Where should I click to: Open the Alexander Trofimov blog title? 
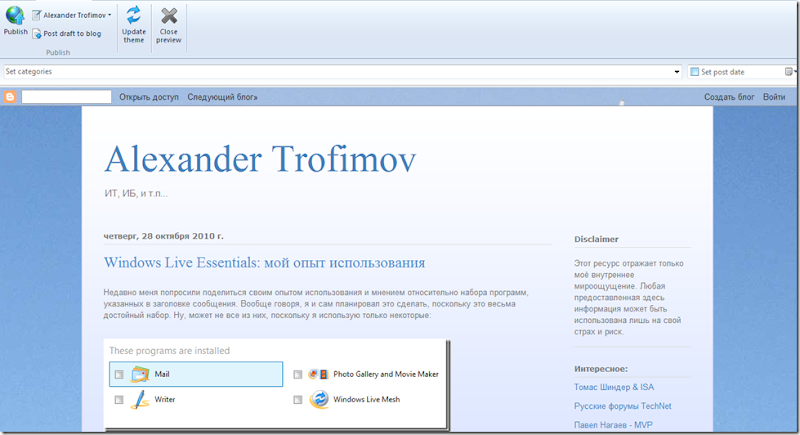(x=260, y=159)
